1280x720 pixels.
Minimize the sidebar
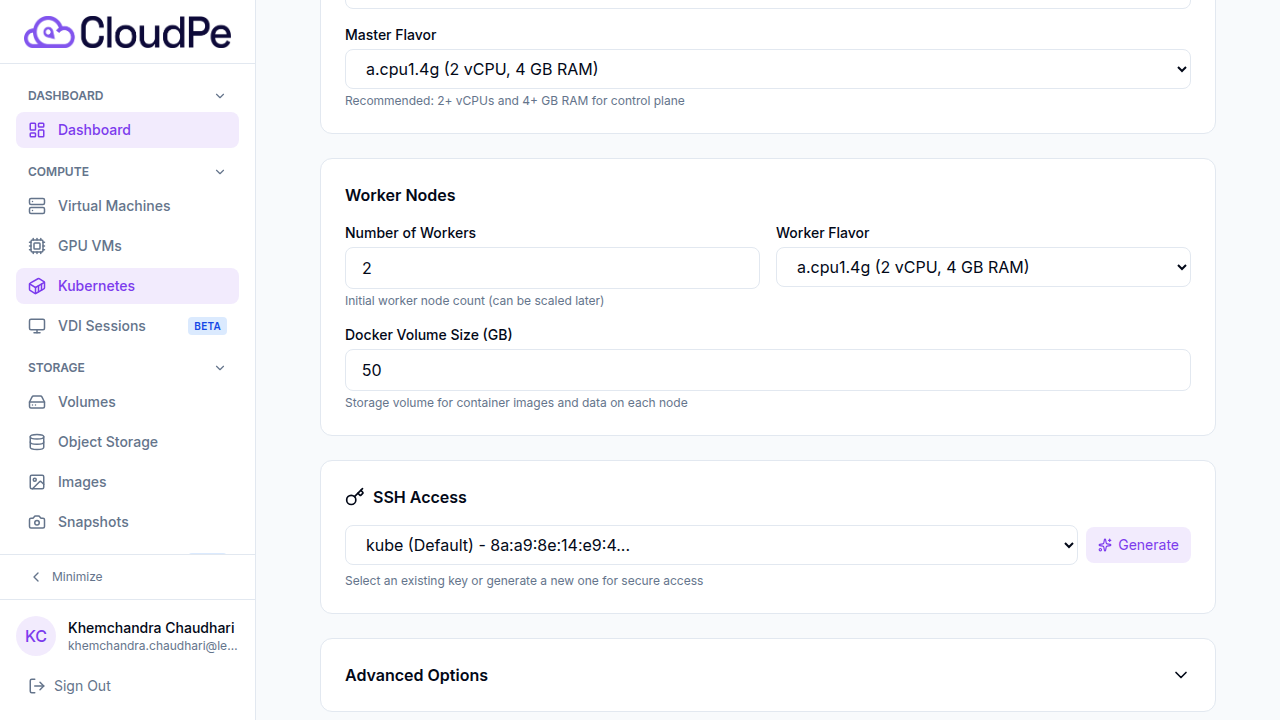coord(127,577)
